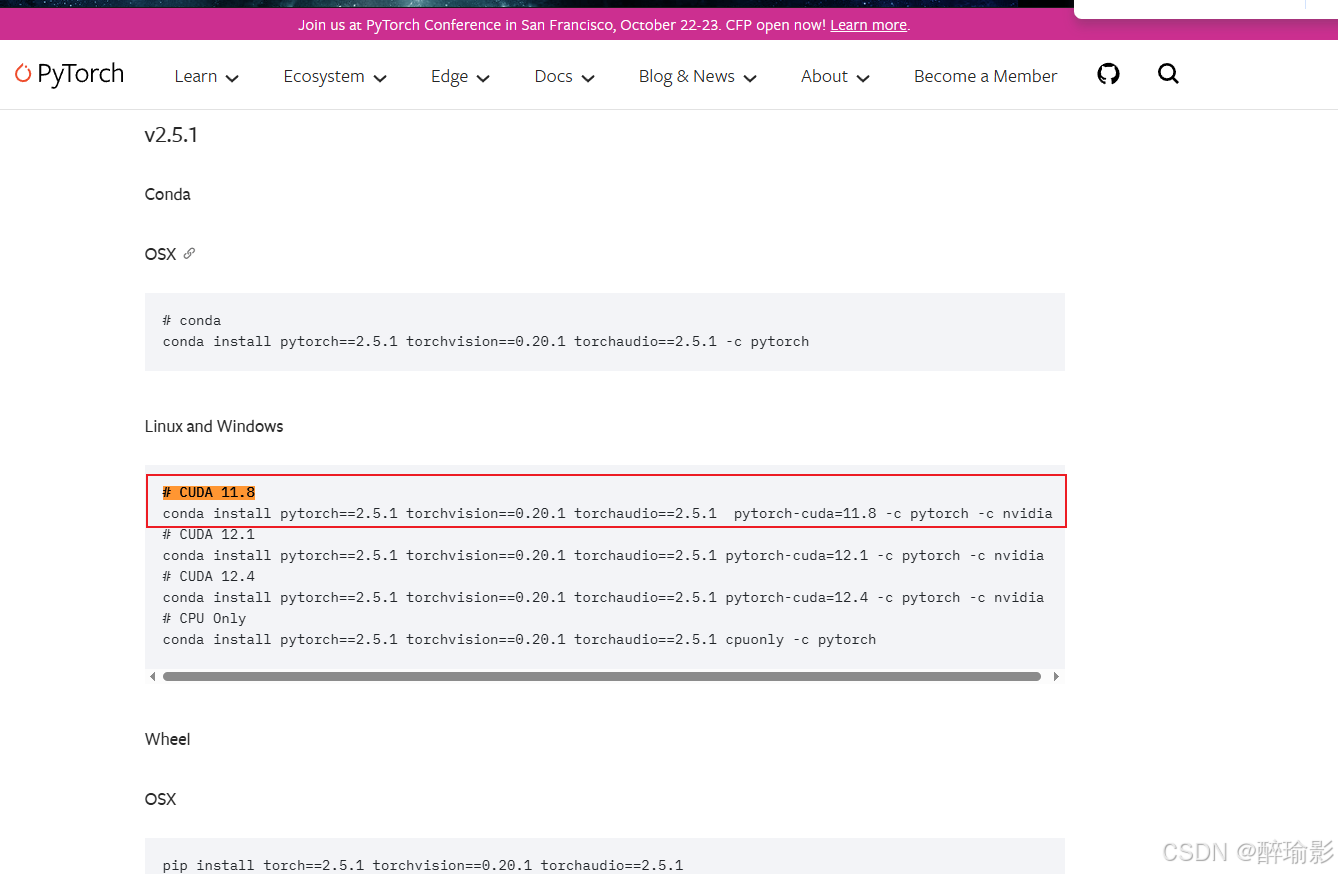
Task: Click the Conda section heading
Action: 168,194
